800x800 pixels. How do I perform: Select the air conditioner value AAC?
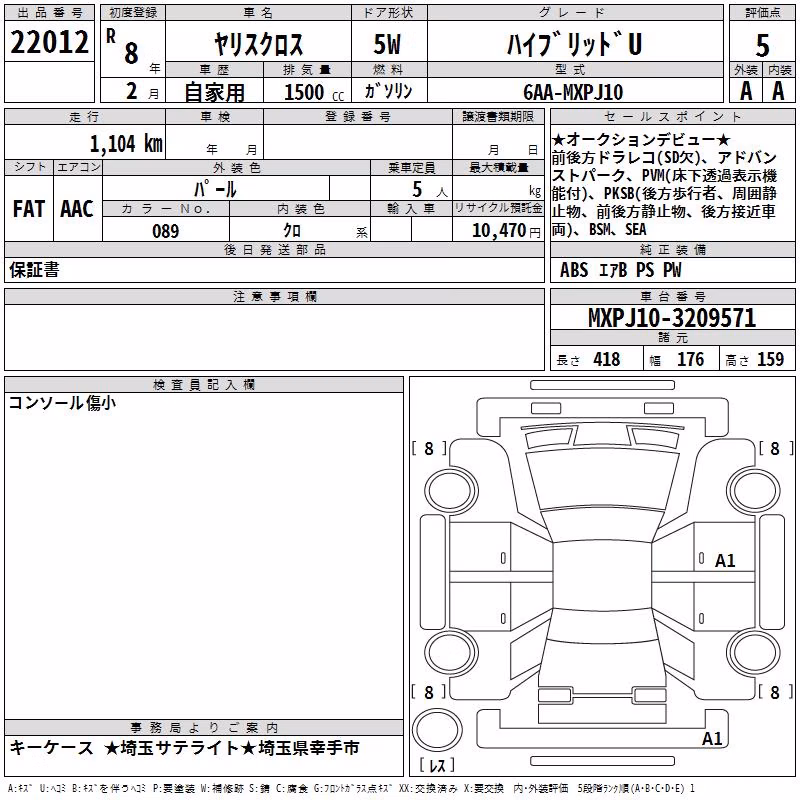77,209
